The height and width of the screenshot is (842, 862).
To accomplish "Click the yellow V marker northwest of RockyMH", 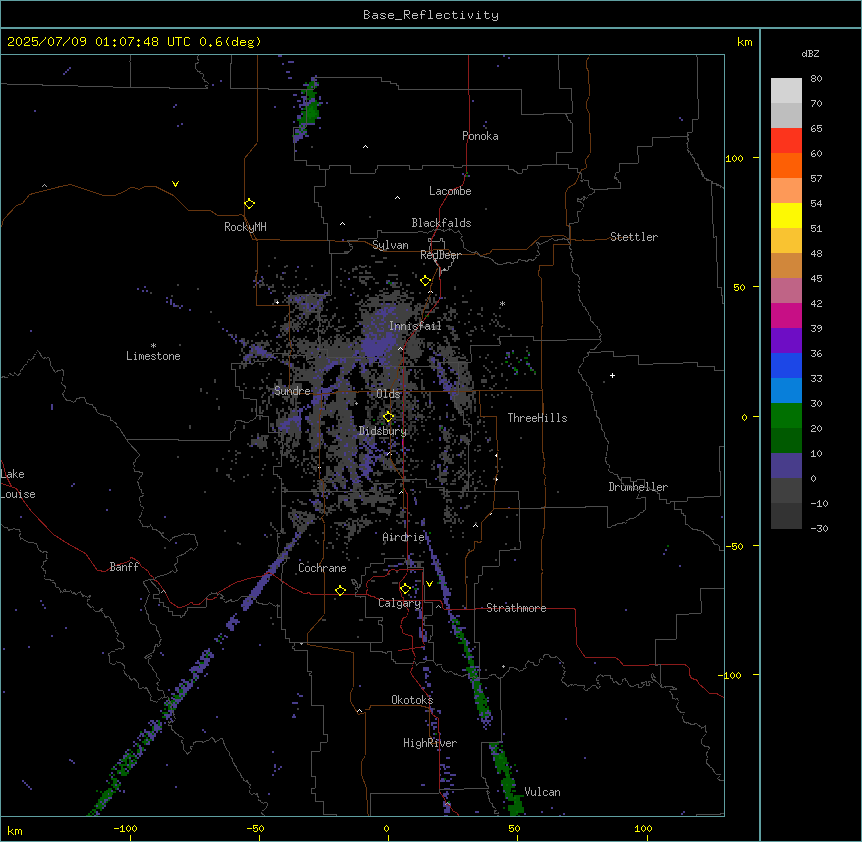I will pyautogui.click(x=175, y=184).
